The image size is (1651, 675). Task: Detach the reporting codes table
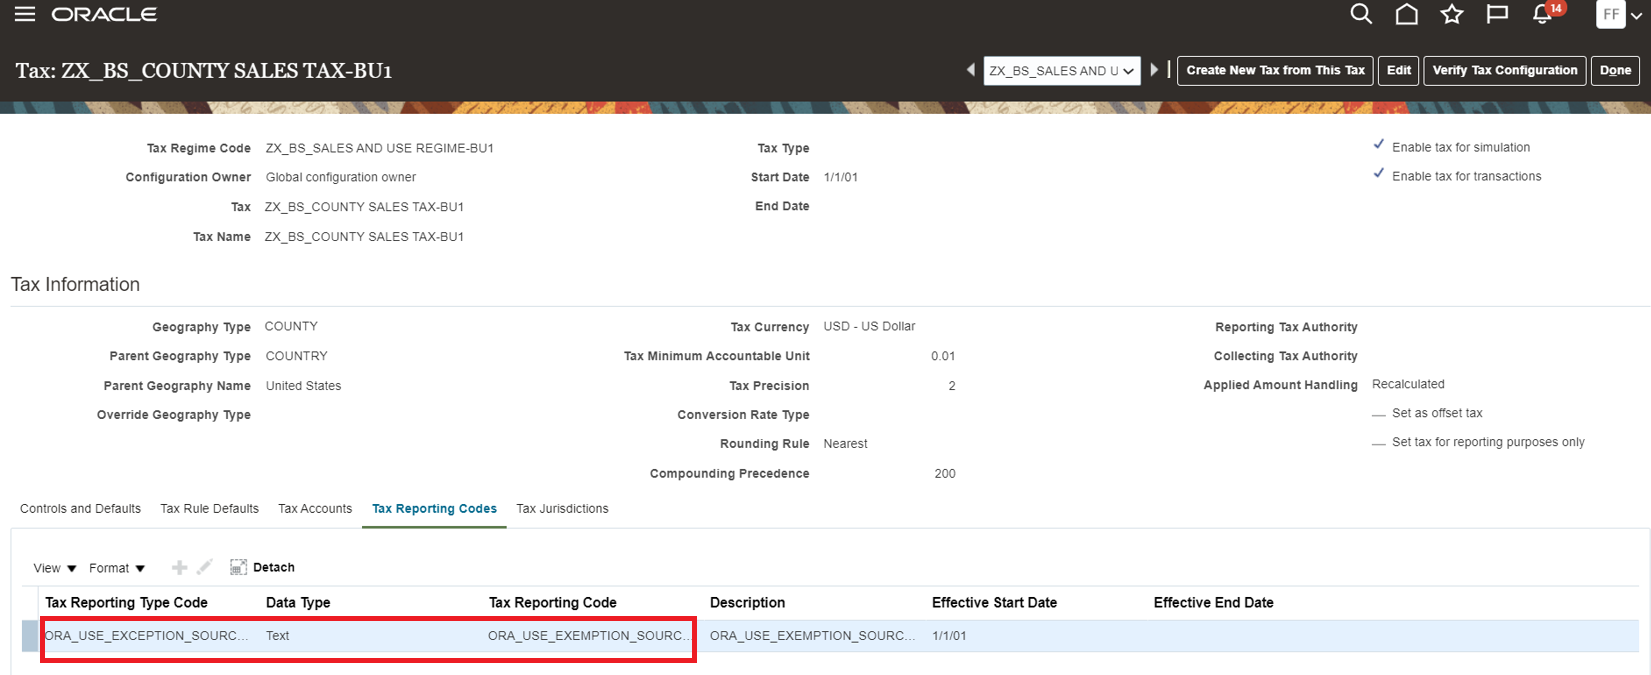tap(262, 567)
